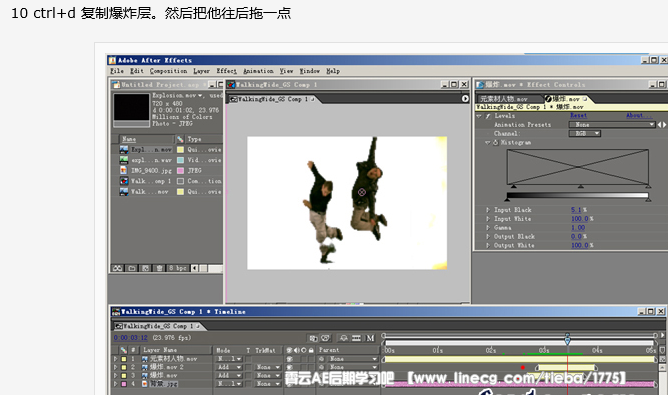Screen dimensions: 668x395
Task: Open Animation Presets dropdown in Effect Controls
Action: 612,124
